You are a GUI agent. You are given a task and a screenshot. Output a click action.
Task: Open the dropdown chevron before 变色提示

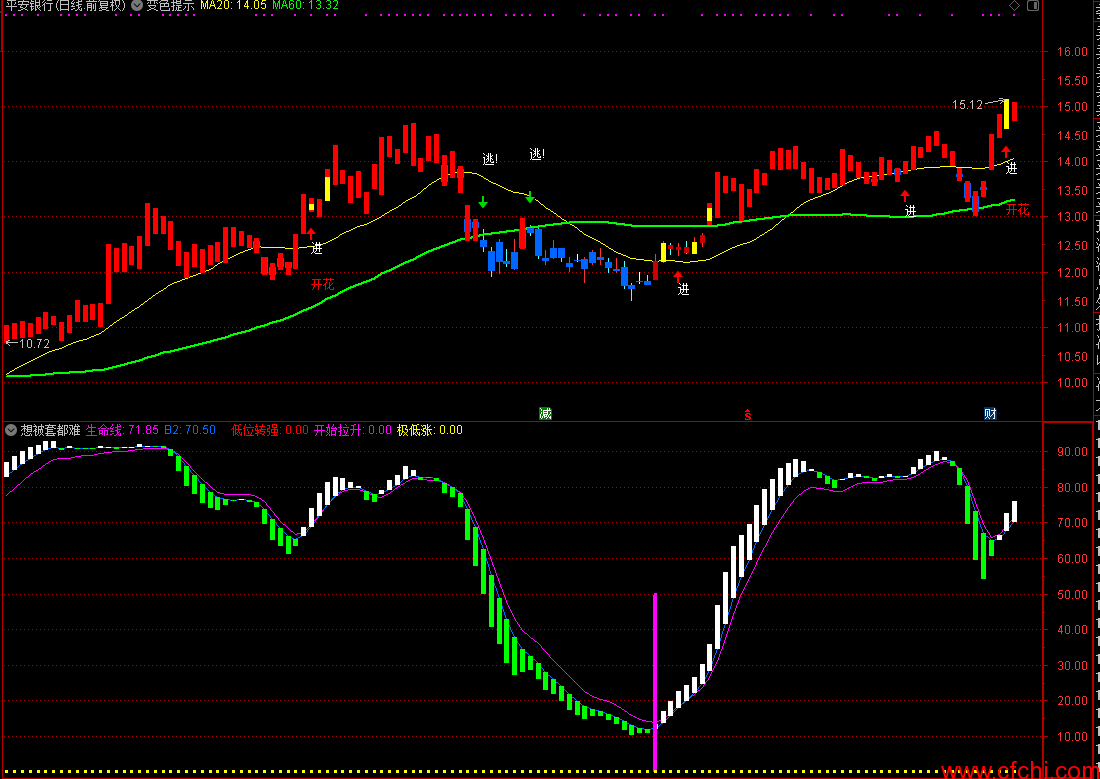137,6
